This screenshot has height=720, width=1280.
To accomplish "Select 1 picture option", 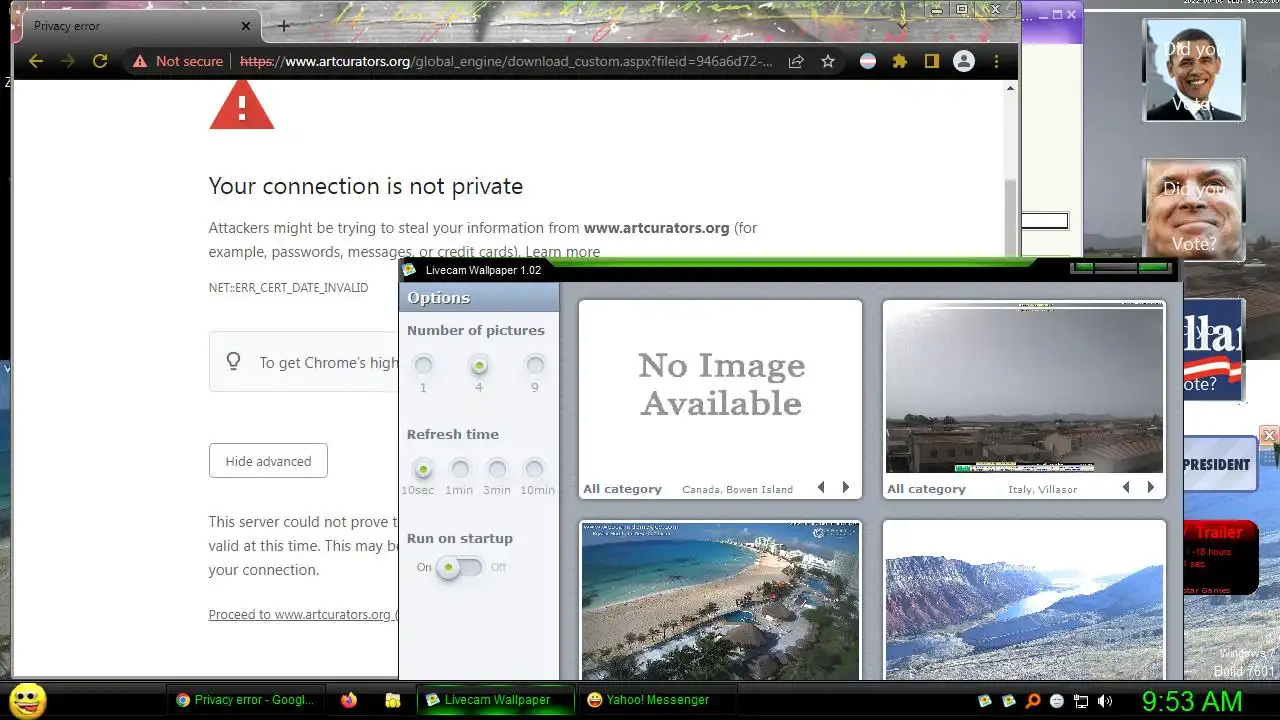I will (423, 365).
